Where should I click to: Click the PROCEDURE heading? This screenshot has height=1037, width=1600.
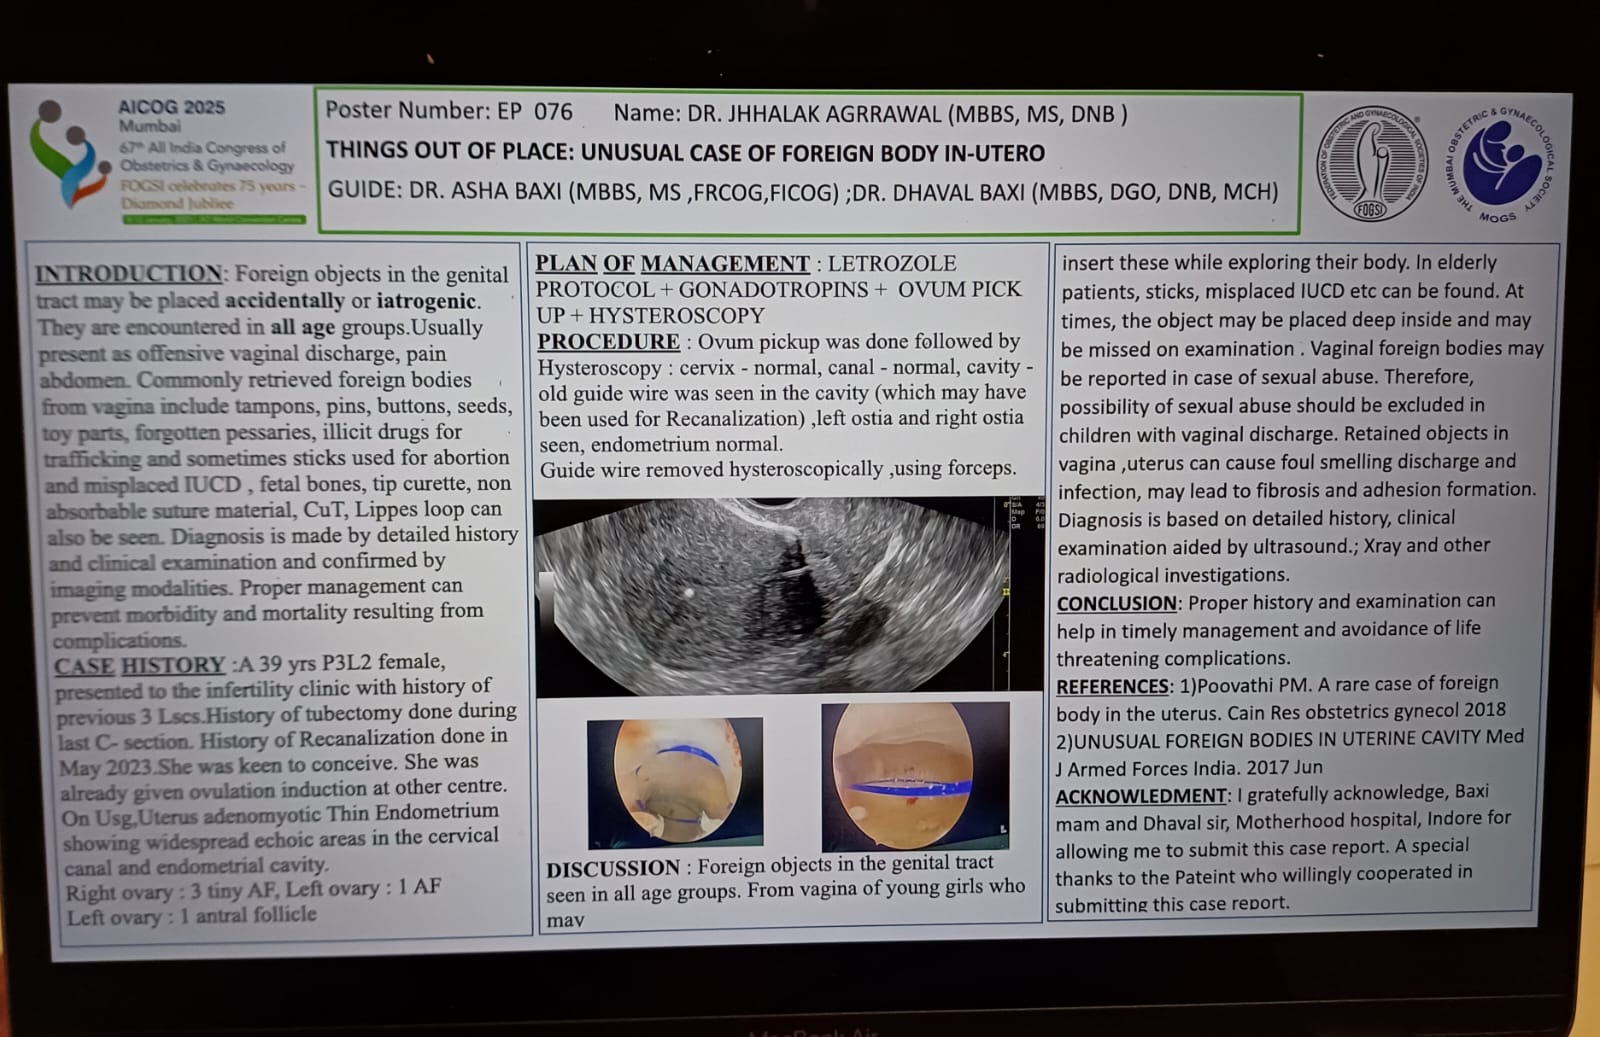[608, 342]
